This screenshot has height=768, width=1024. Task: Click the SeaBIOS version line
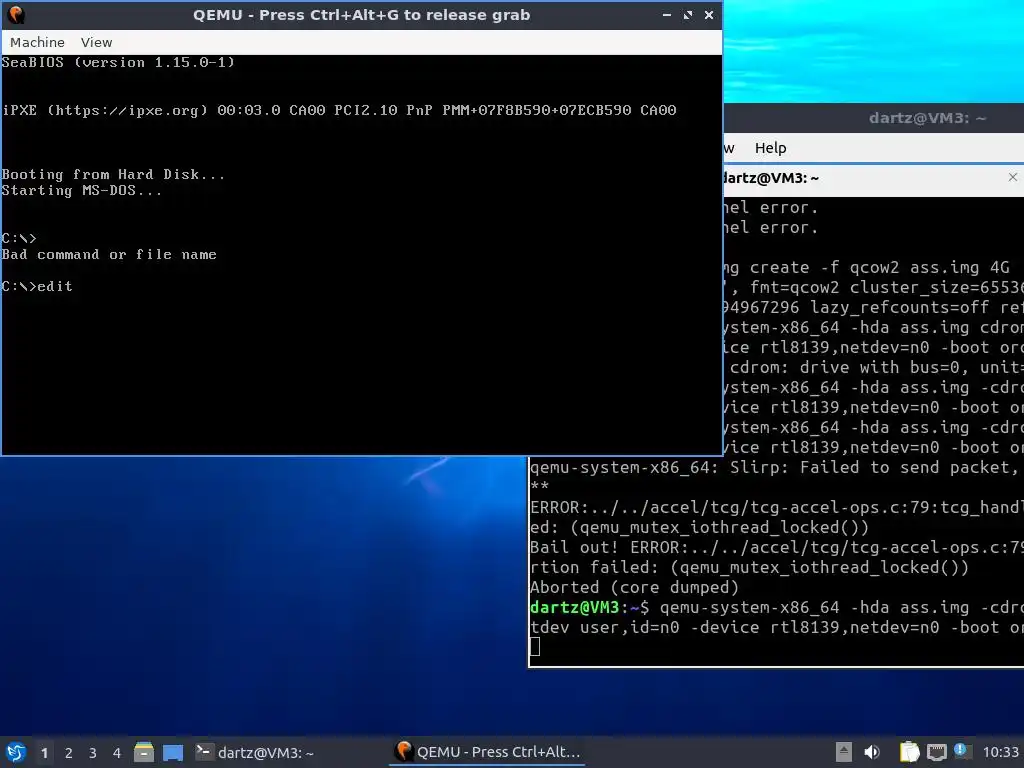(x=118, y=62)
